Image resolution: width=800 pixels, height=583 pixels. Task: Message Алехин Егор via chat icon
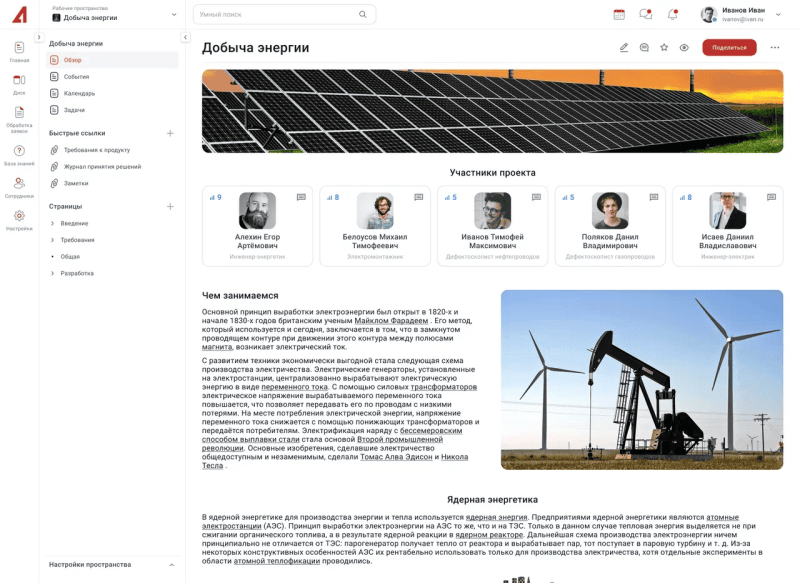301,198
